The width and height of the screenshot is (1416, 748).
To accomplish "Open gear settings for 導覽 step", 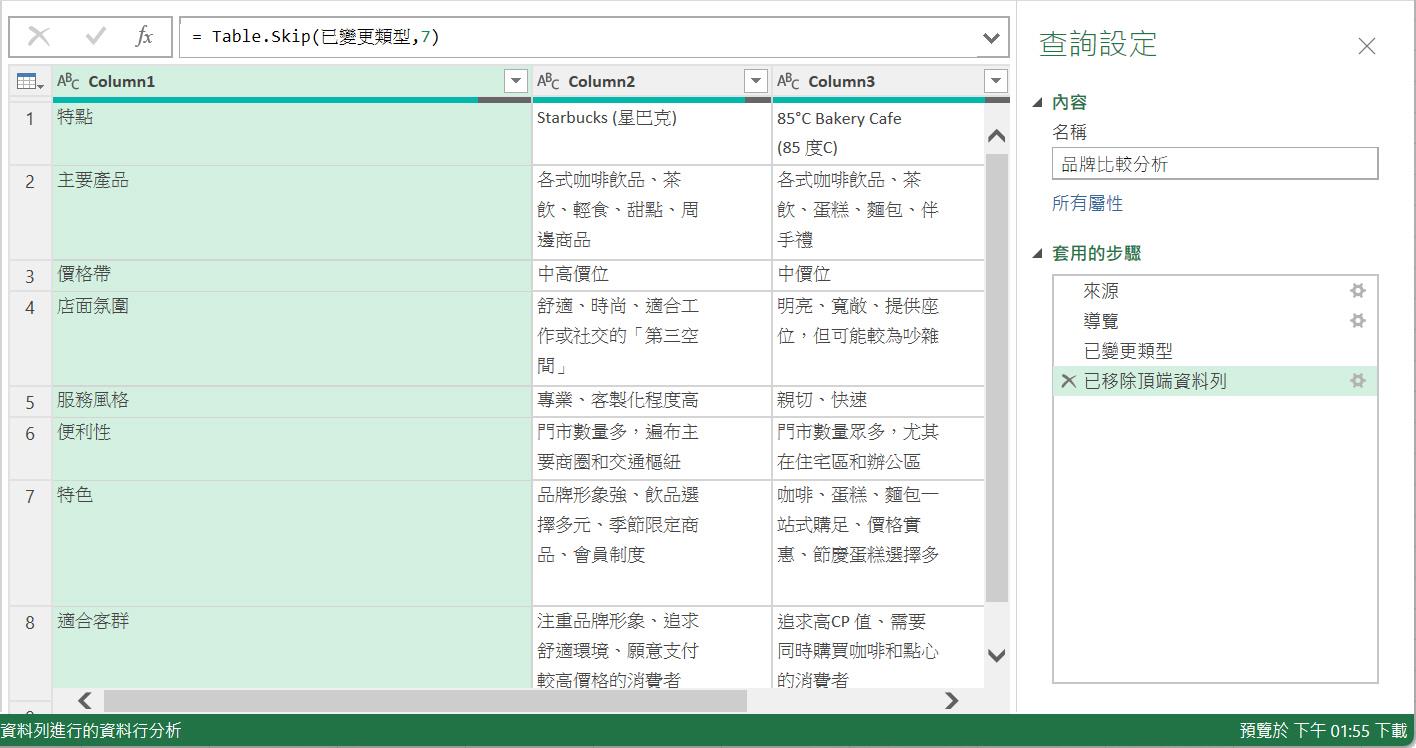I will click(1357, 321).
